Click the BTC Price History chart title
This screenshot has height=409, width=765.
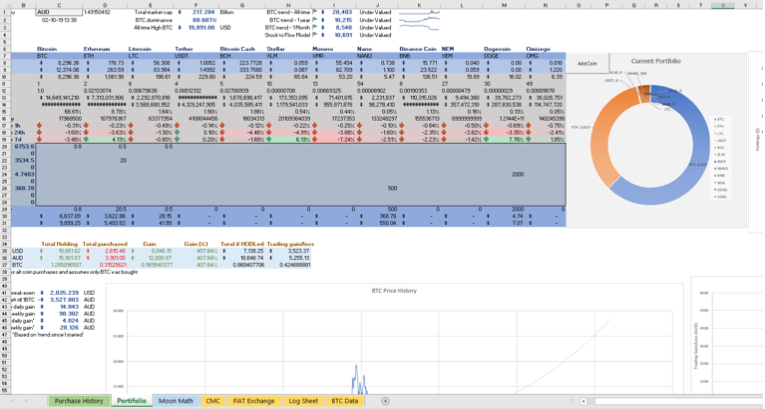click(394, 290)
